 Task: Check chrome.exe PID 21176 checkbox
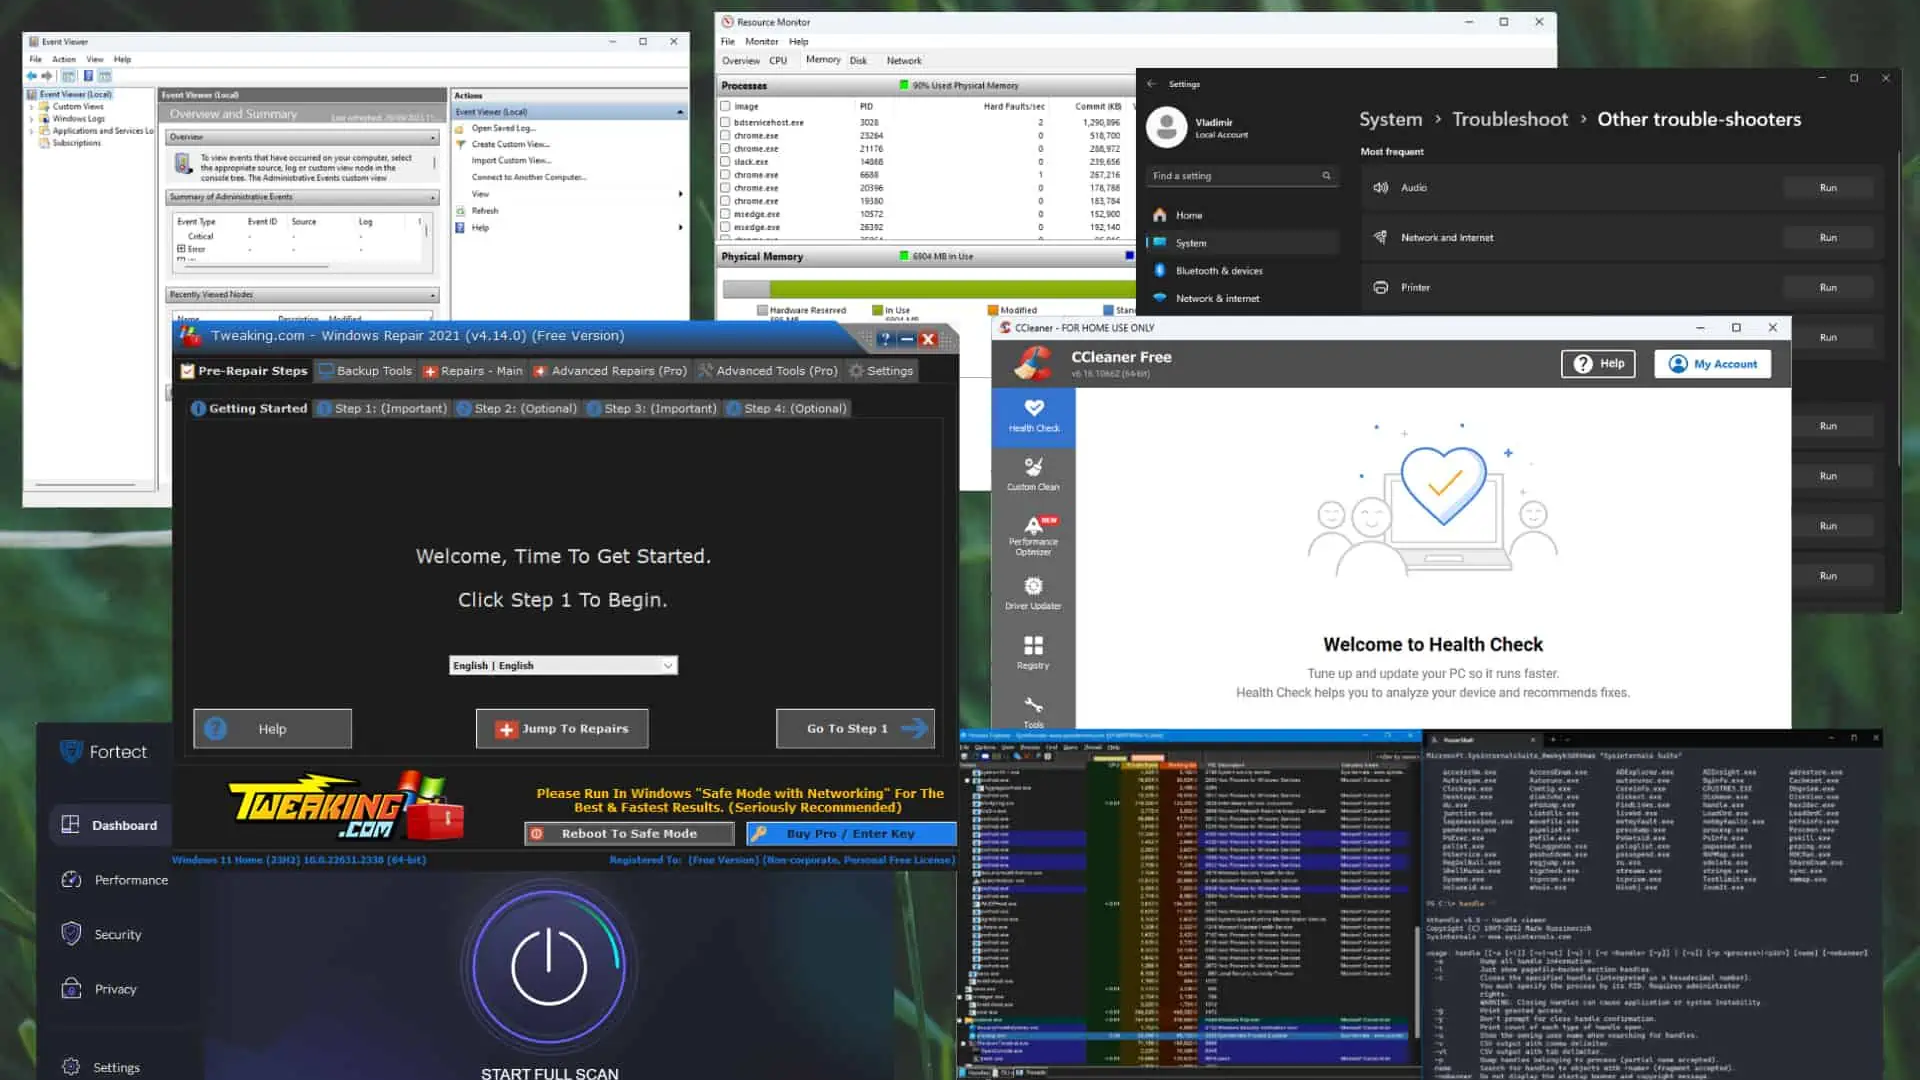(726, 149)
